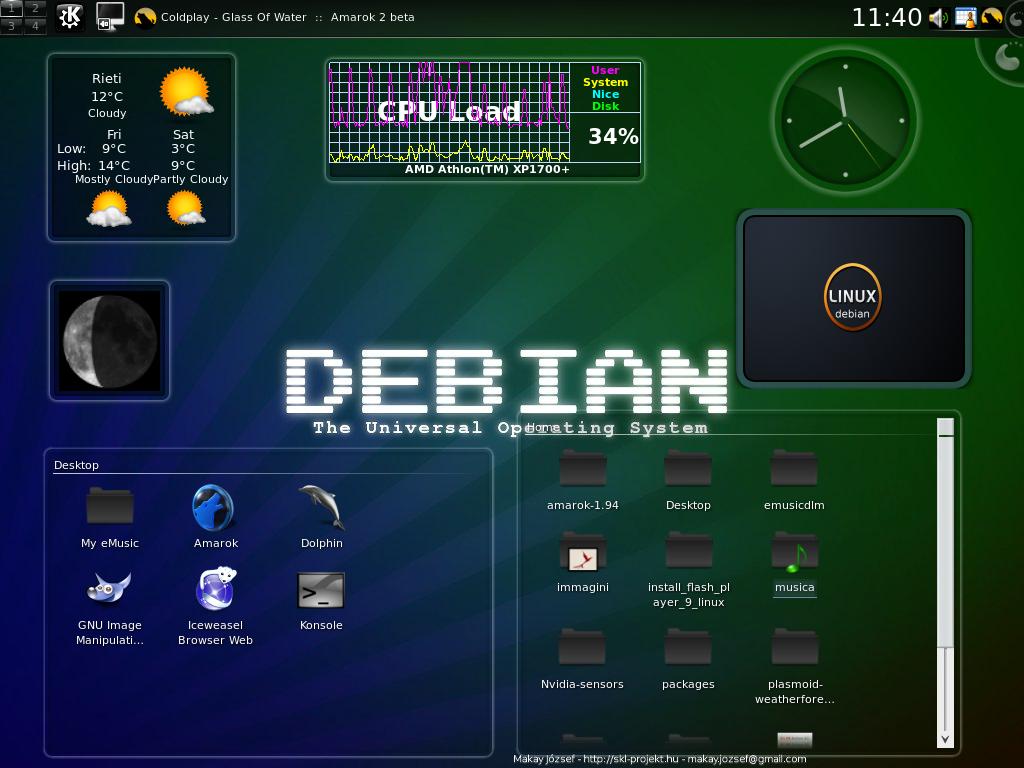Image resolution: width=1024 pixels, height=768 pixels.
Task: Select the Amarok task in the taskbar
Action: coord(274,17)
